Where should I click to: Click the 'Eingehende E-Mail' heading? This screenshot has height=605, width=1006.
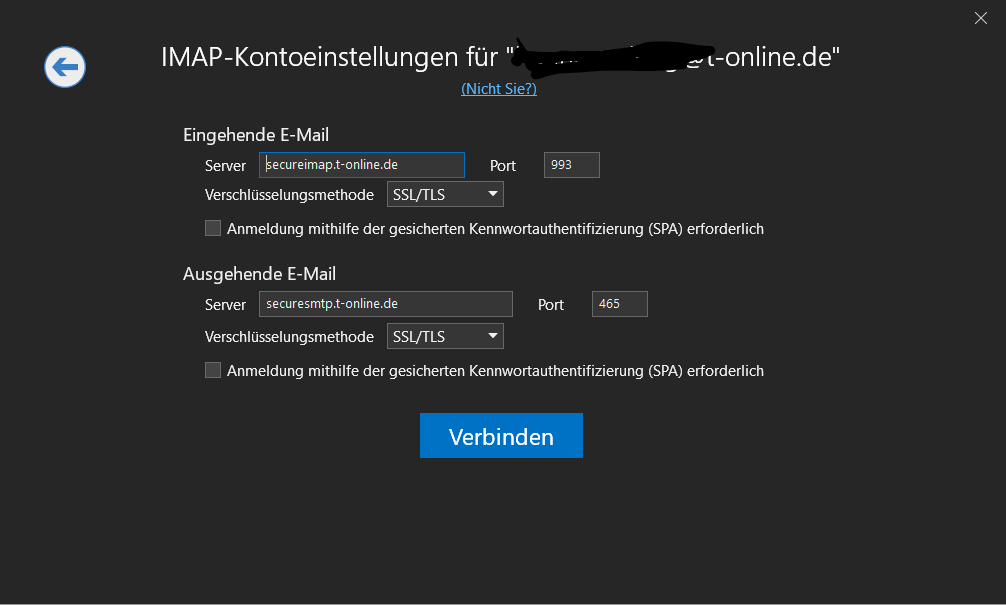[256, 135]
